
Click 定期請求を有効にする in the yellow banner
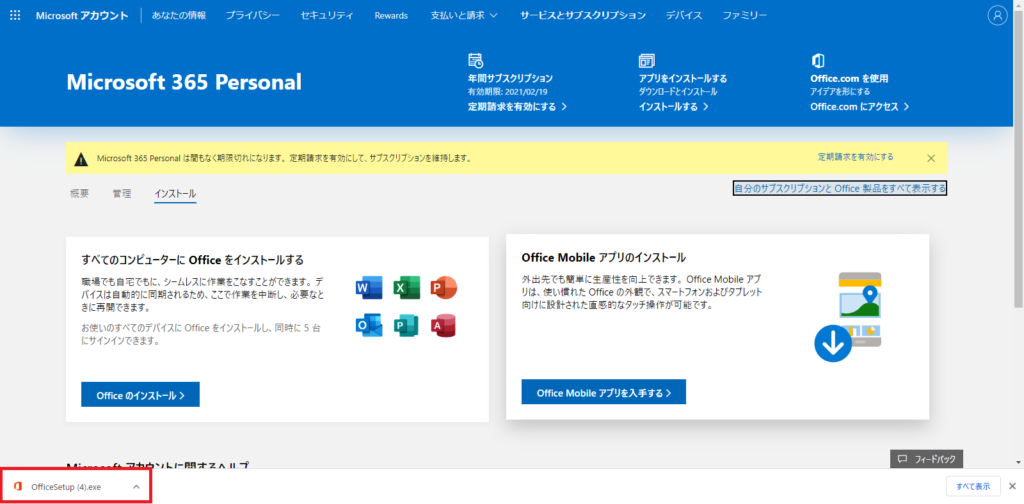click(856, 157)
